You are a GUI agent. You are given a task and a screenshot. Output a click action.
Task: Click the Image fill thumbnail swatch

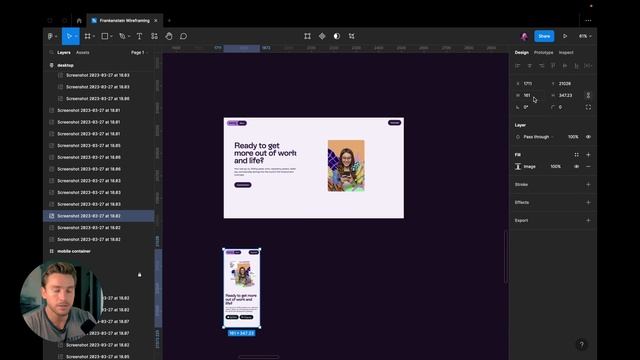pos(518,167)
